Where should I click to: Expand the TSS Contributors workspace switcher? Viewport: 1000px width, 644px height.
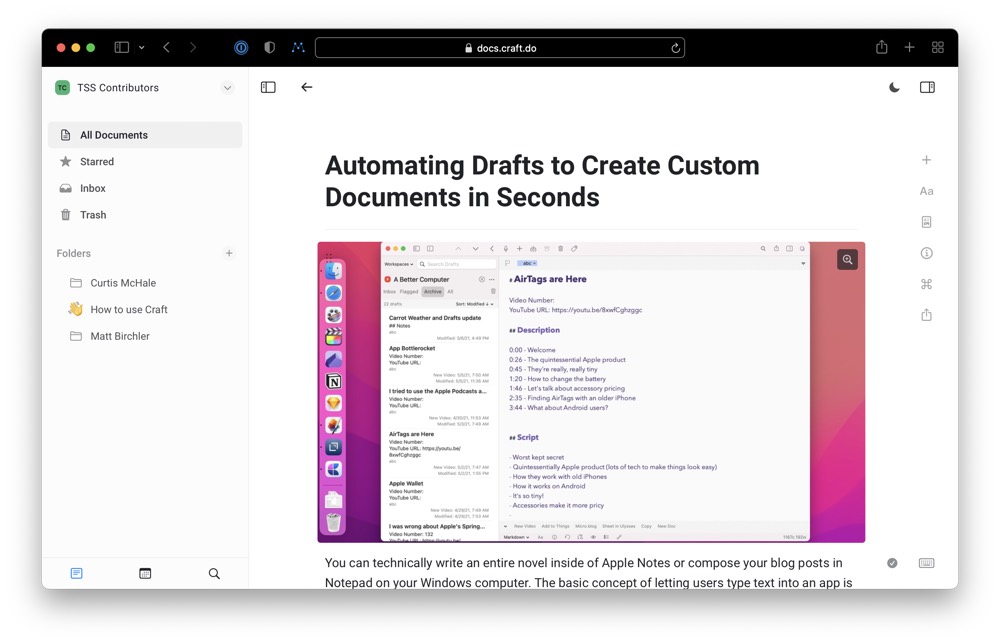(x=227, y=88)
